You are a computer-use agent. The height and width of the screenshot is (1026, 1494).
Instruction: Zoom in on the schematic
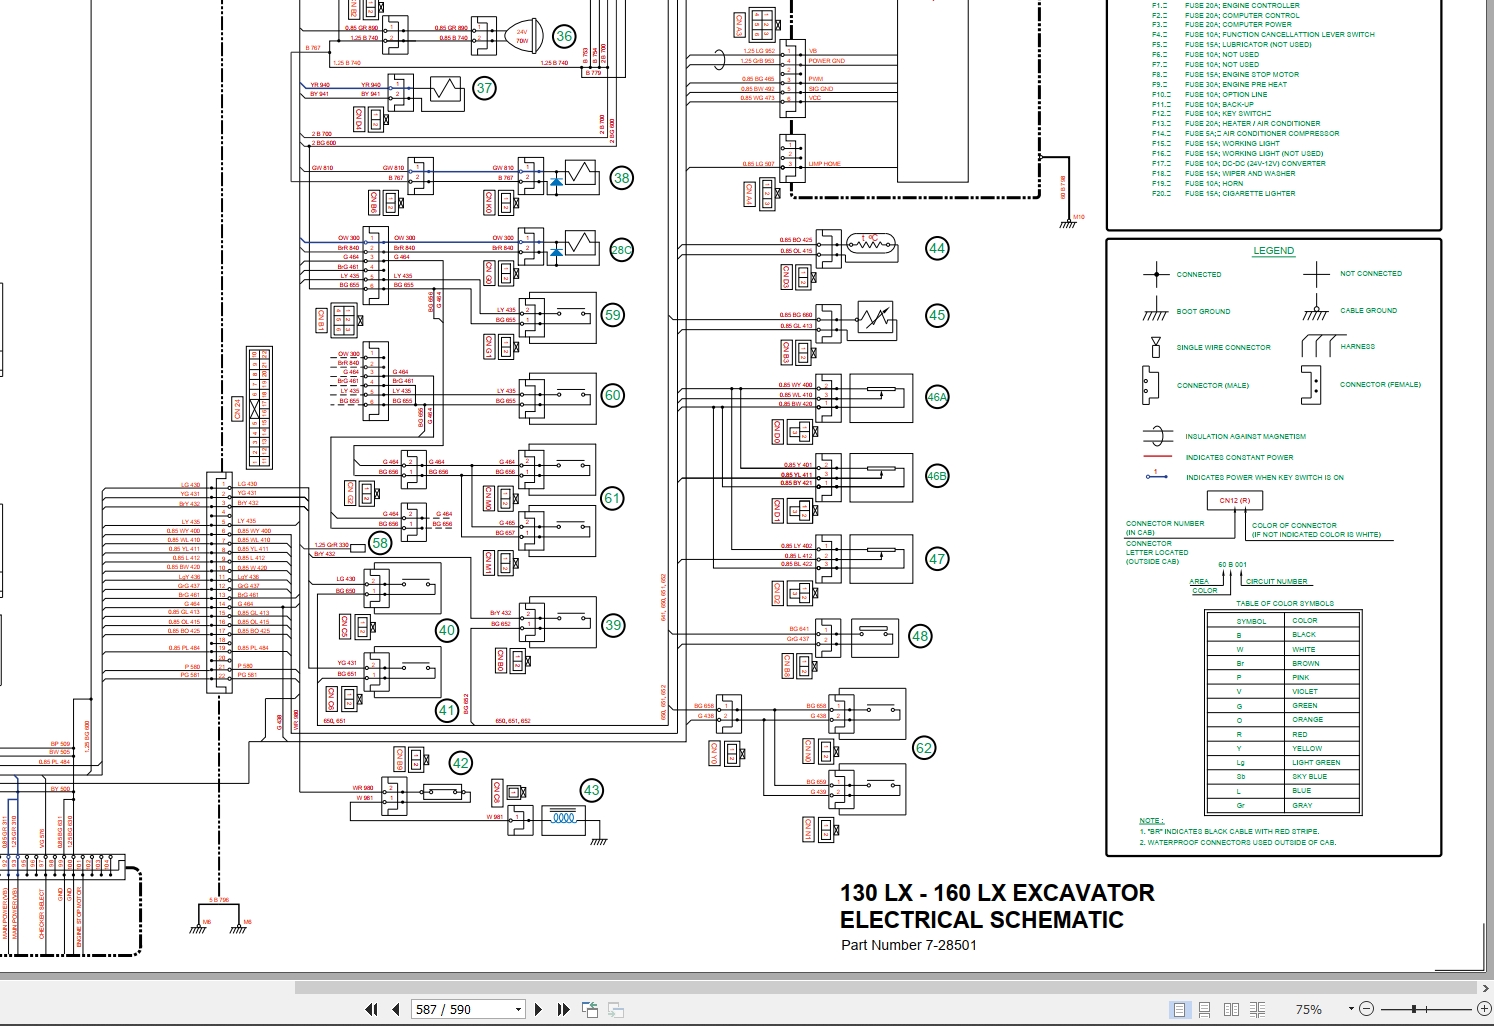1484,1009
